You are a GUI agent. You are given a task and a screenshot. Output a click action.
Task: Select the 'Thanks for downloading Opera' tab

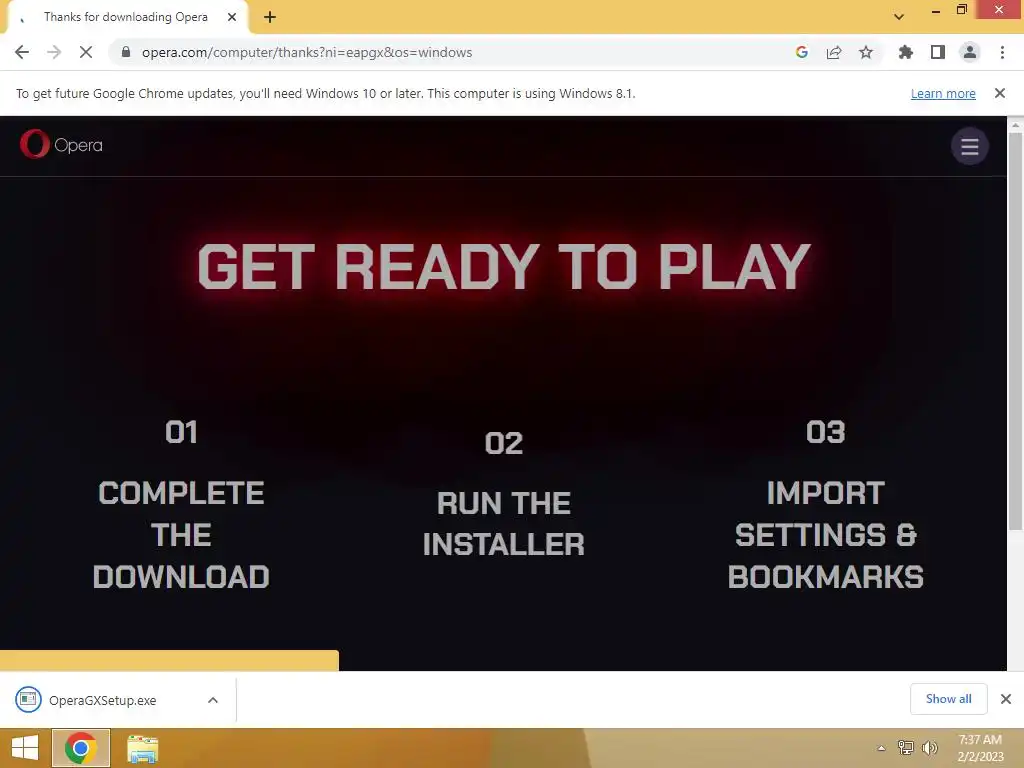(127, 17)
